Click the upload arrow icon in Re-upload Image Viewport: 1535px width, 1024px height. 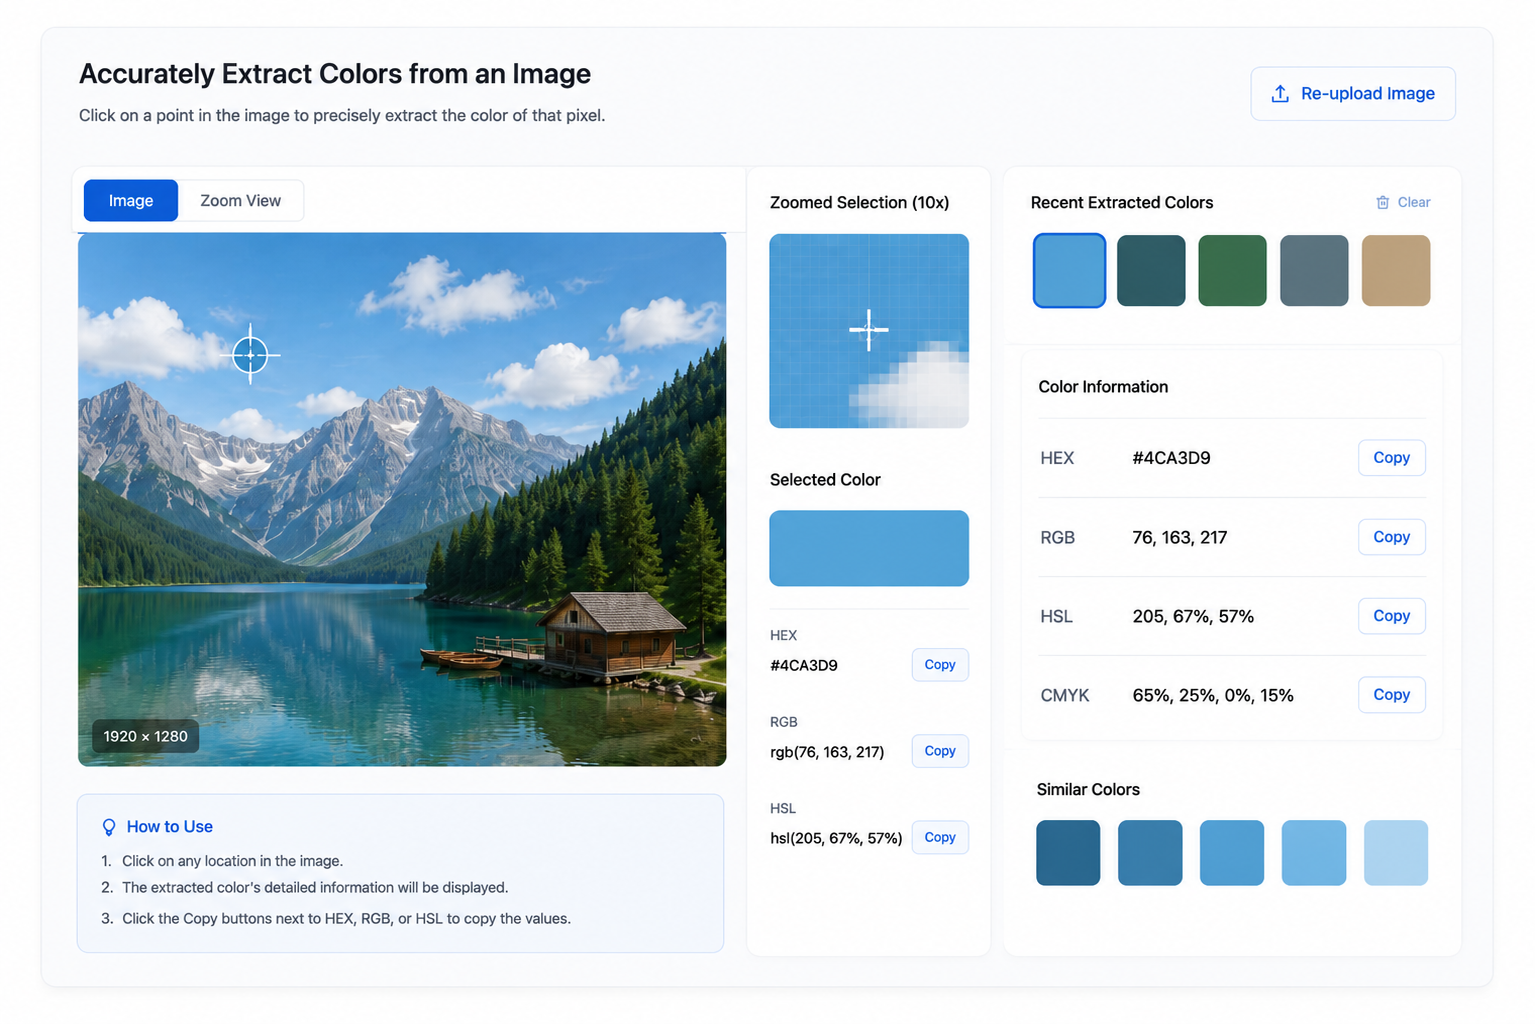pos(1280,94)
